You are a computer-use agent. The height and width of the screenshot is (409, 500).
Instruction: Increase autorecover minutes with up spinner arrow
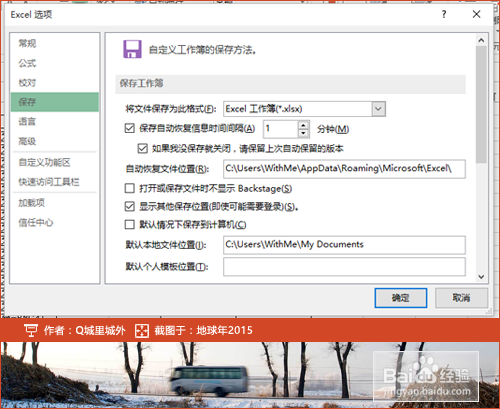coord(303,125)
